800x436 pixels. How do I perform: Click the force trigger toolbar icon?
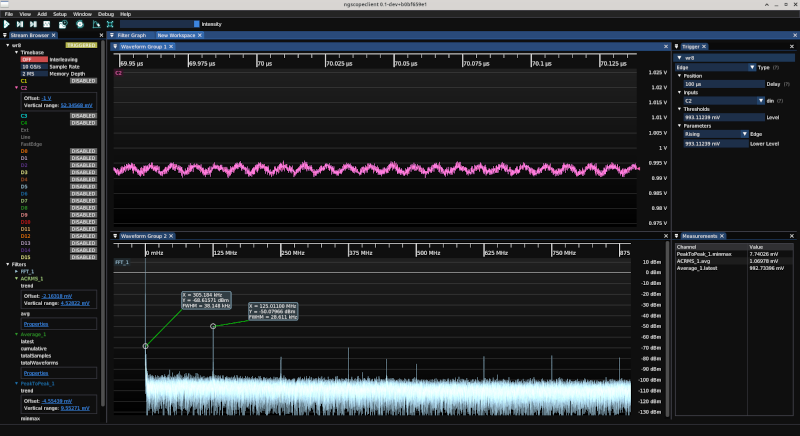(x=33, y=24)
